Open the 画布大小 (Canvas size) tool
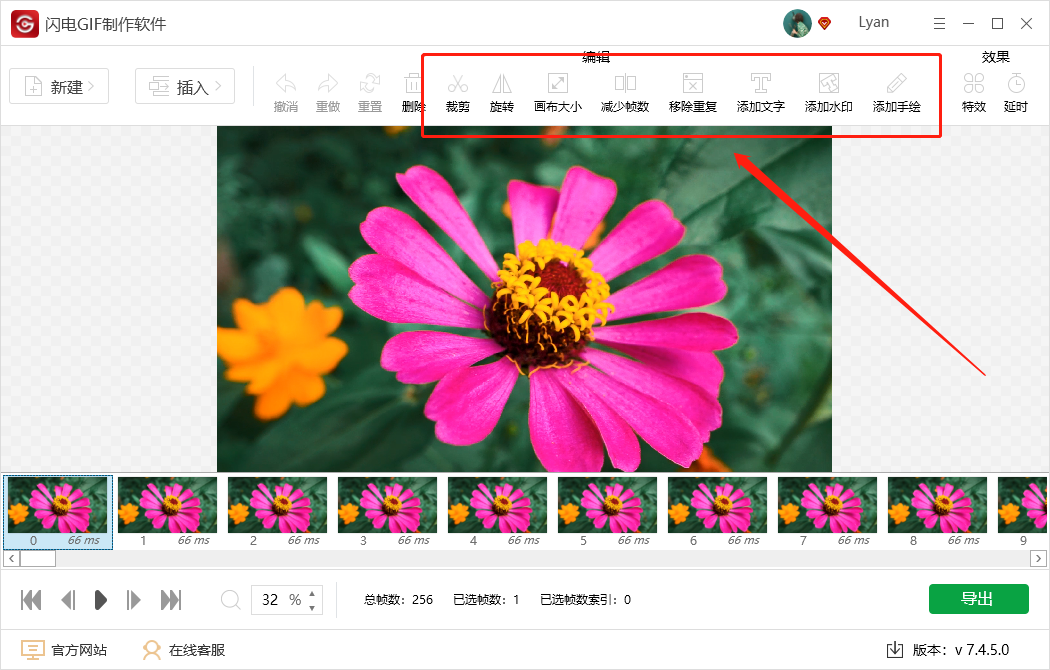Screen dimensions: 1050x670 tap(558, 92)
